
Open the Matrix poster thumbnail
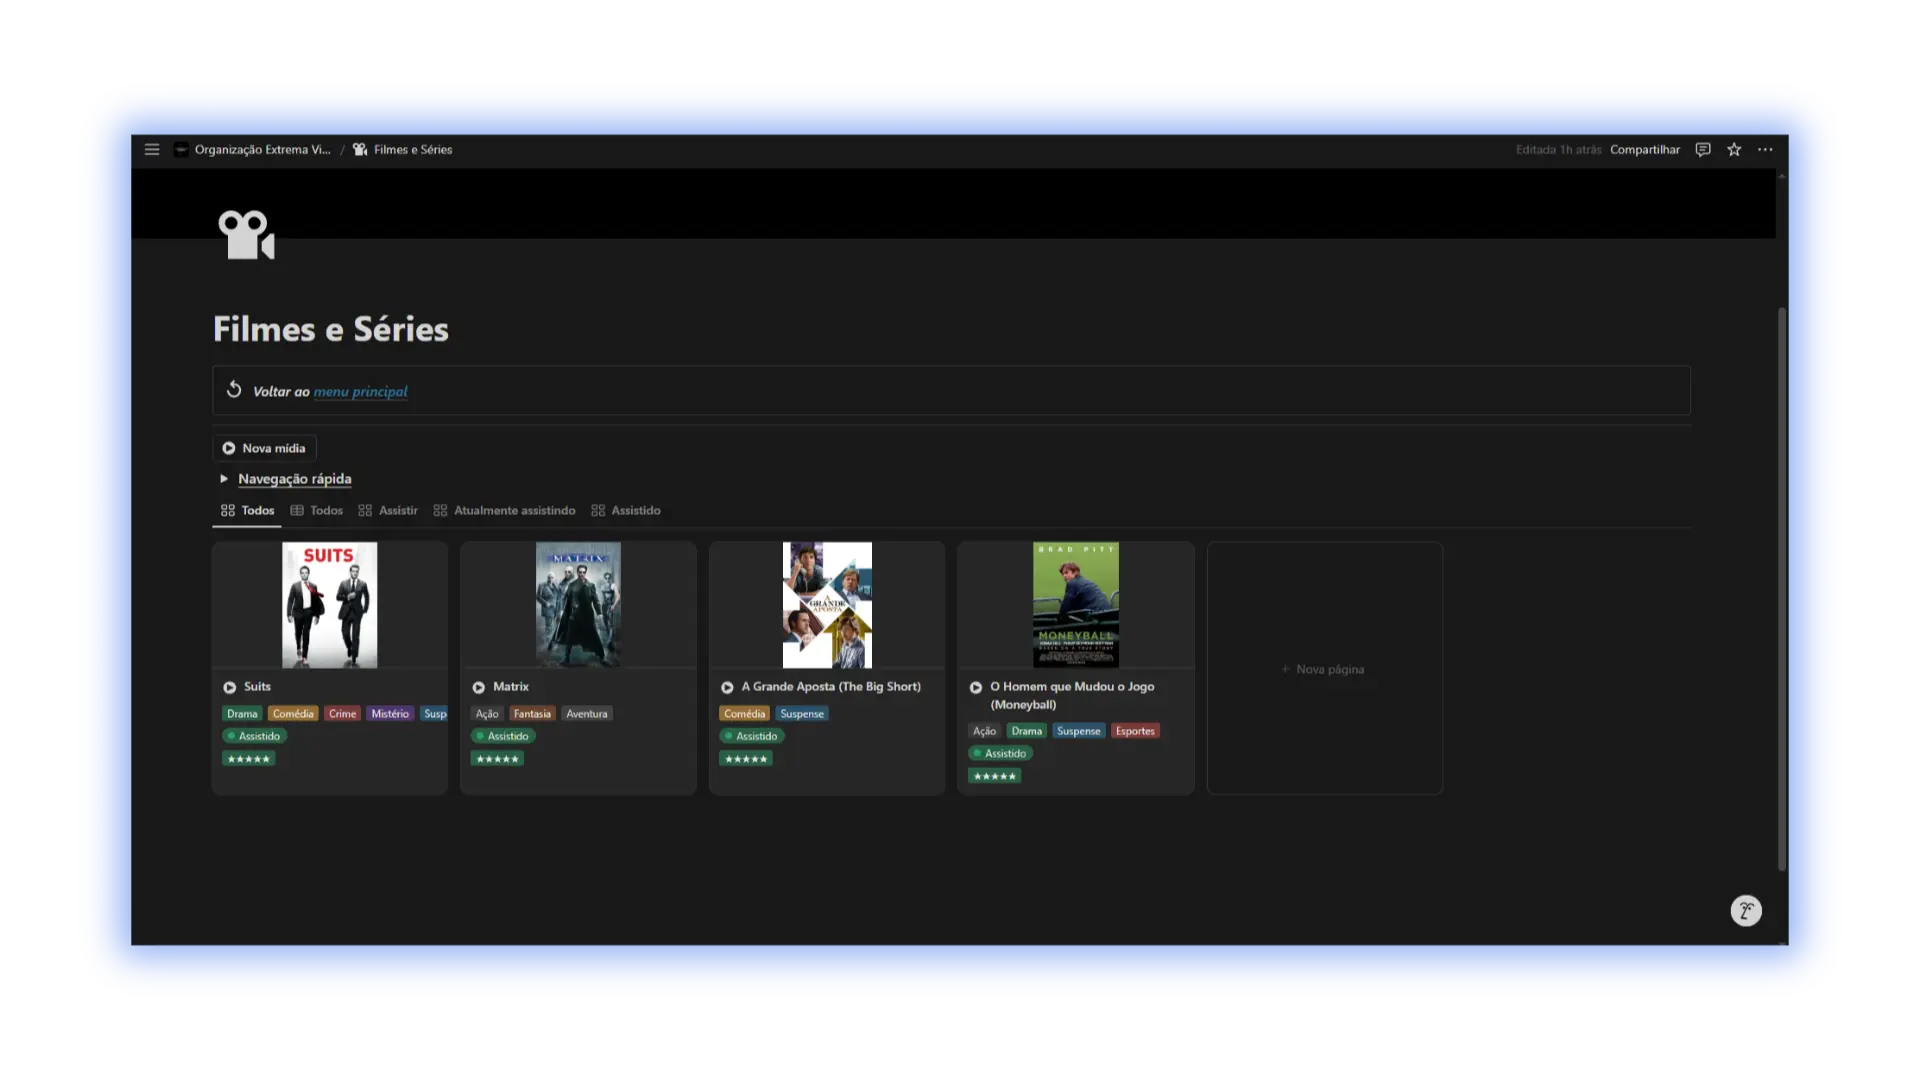[578, 605]
